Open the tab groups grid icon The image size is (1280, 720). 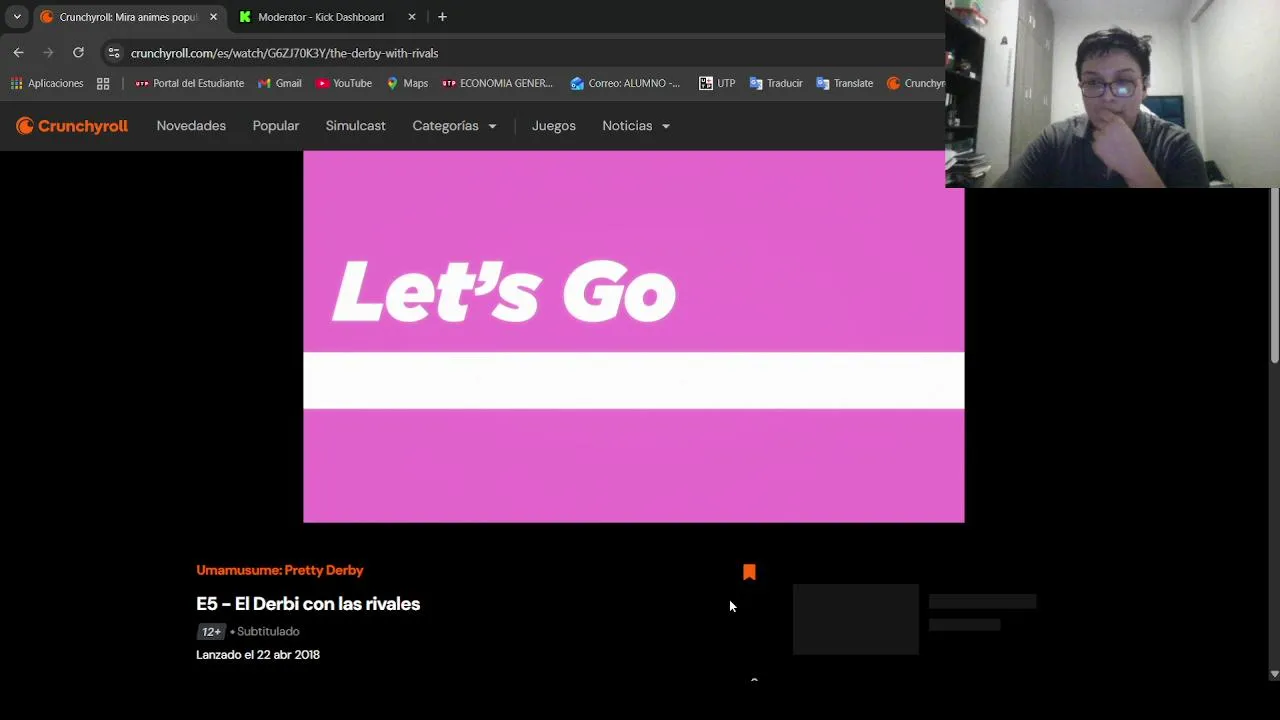coord(103,83)
